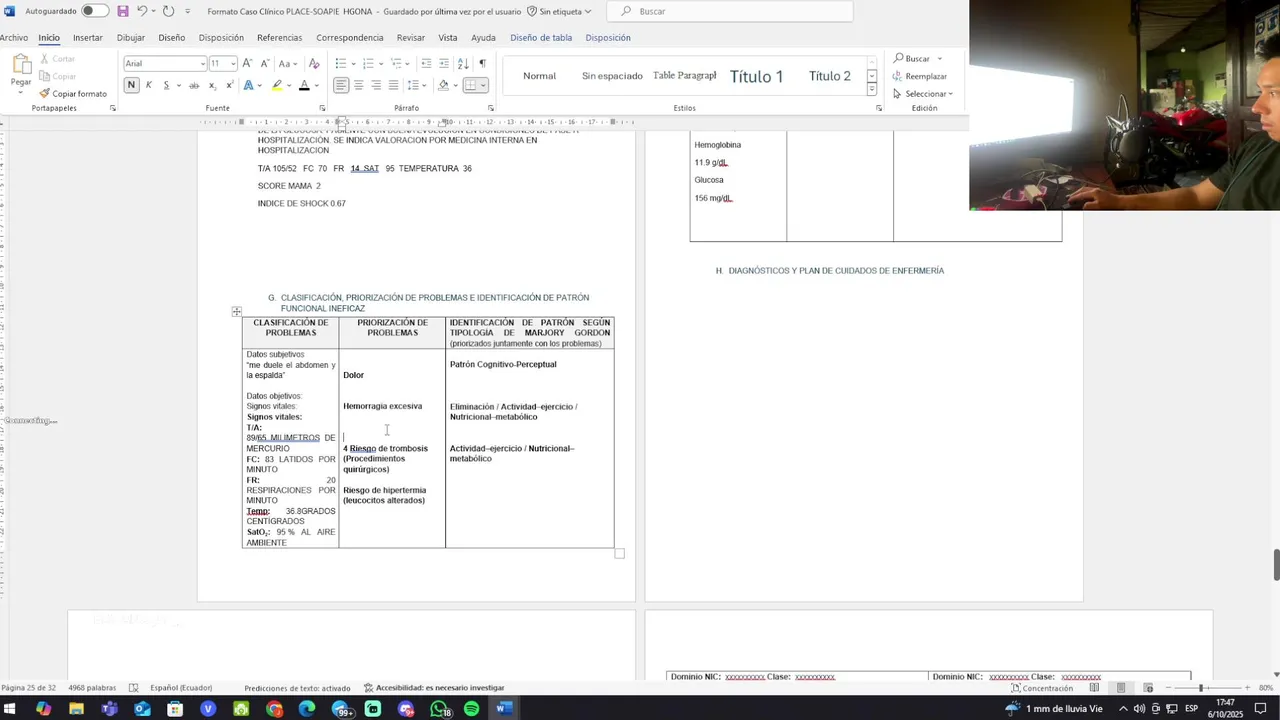1280x720 pixels.
Task: Open the Pegar paste button
Action: [21, 71]
